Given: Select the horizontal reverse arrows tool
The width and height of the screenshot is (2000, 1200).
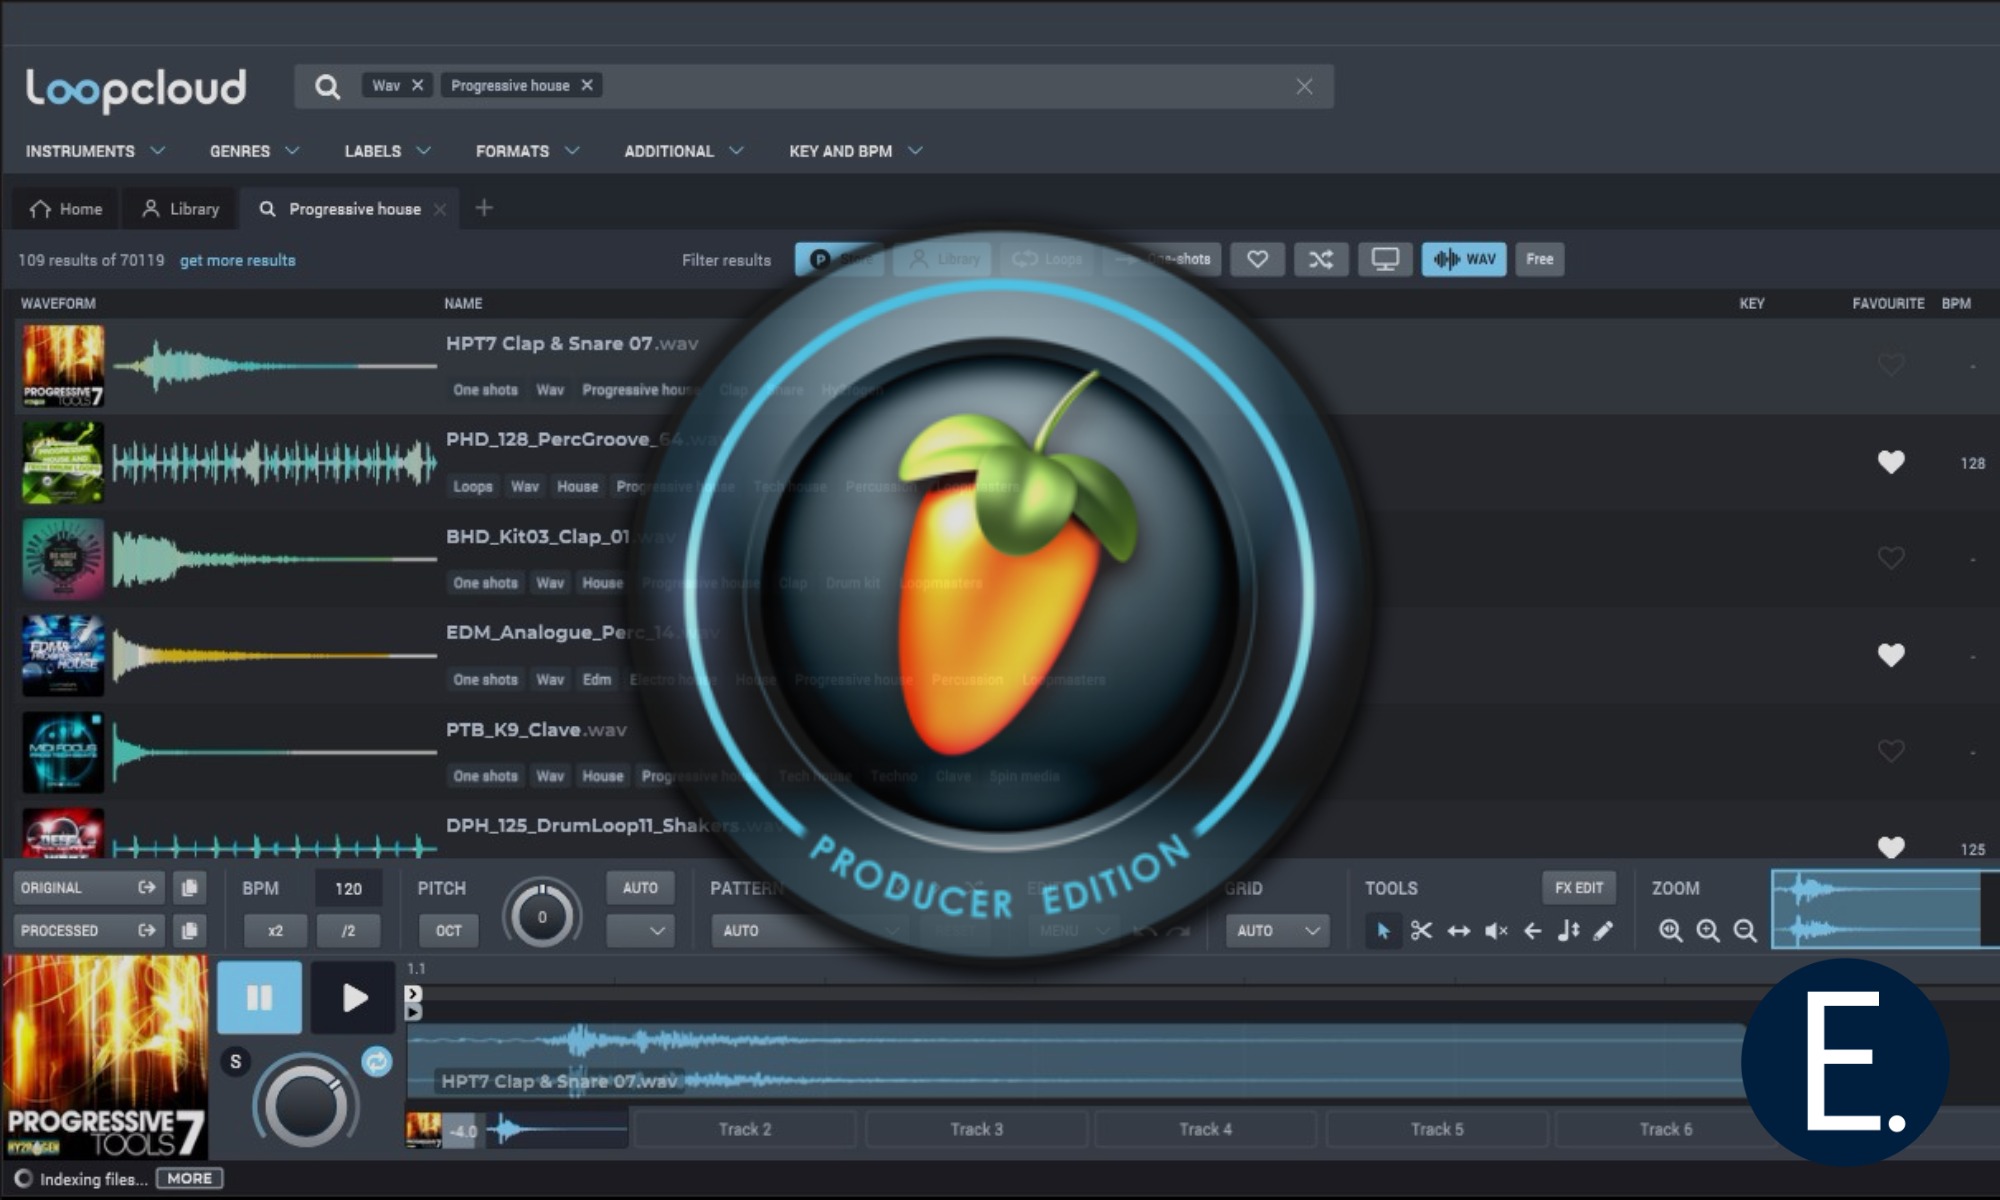Looking at the screenshot, I should coord(1459,931).
